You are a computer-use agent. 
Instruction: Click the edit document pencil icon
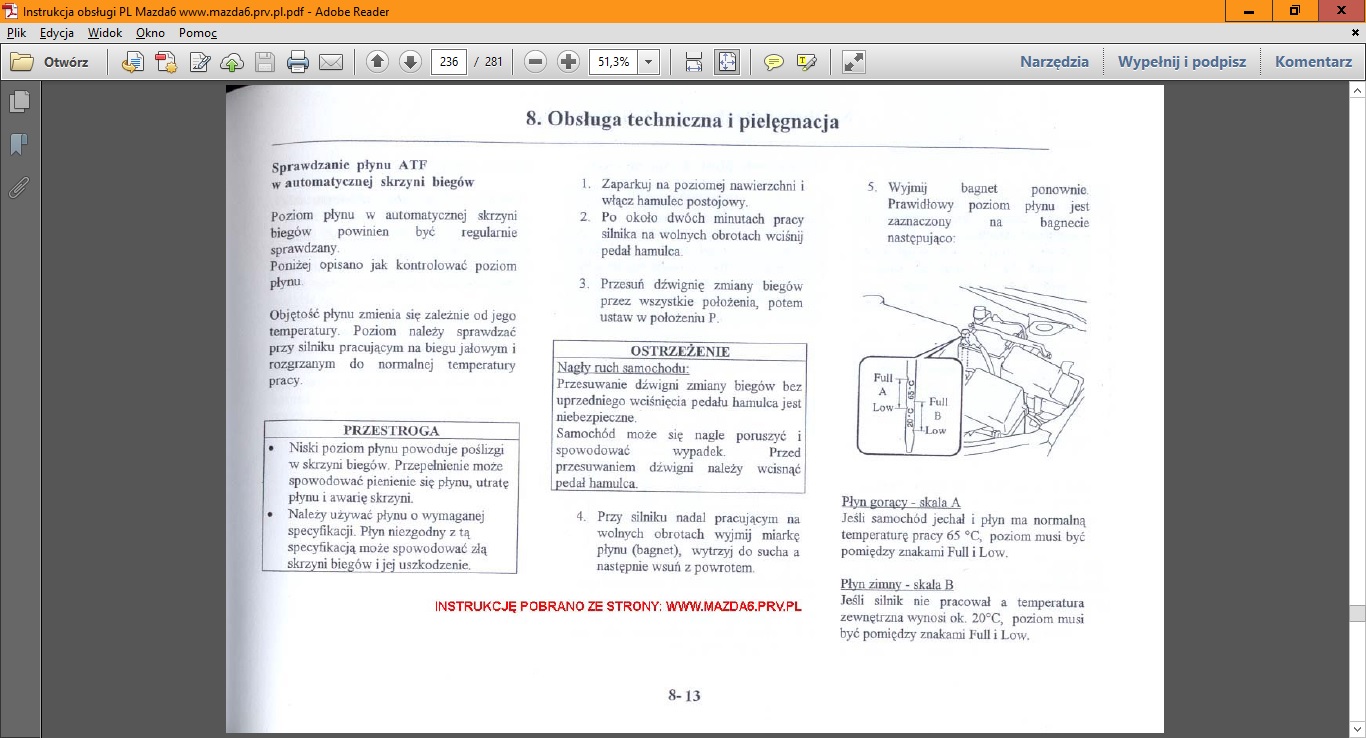(199, 62)
